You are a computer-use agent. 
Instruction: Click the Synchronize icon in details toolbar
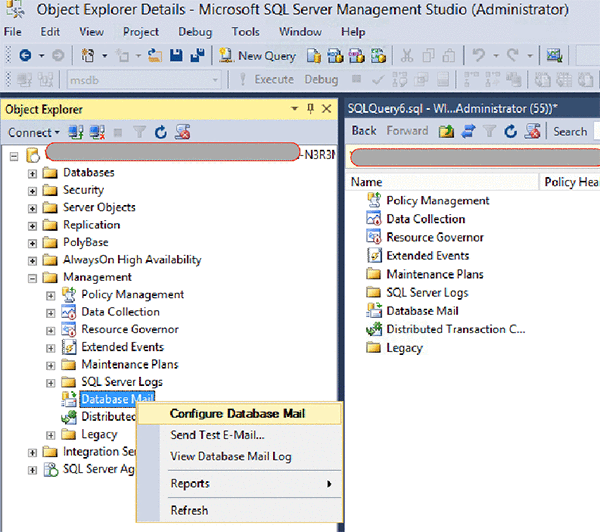(468, 131)
